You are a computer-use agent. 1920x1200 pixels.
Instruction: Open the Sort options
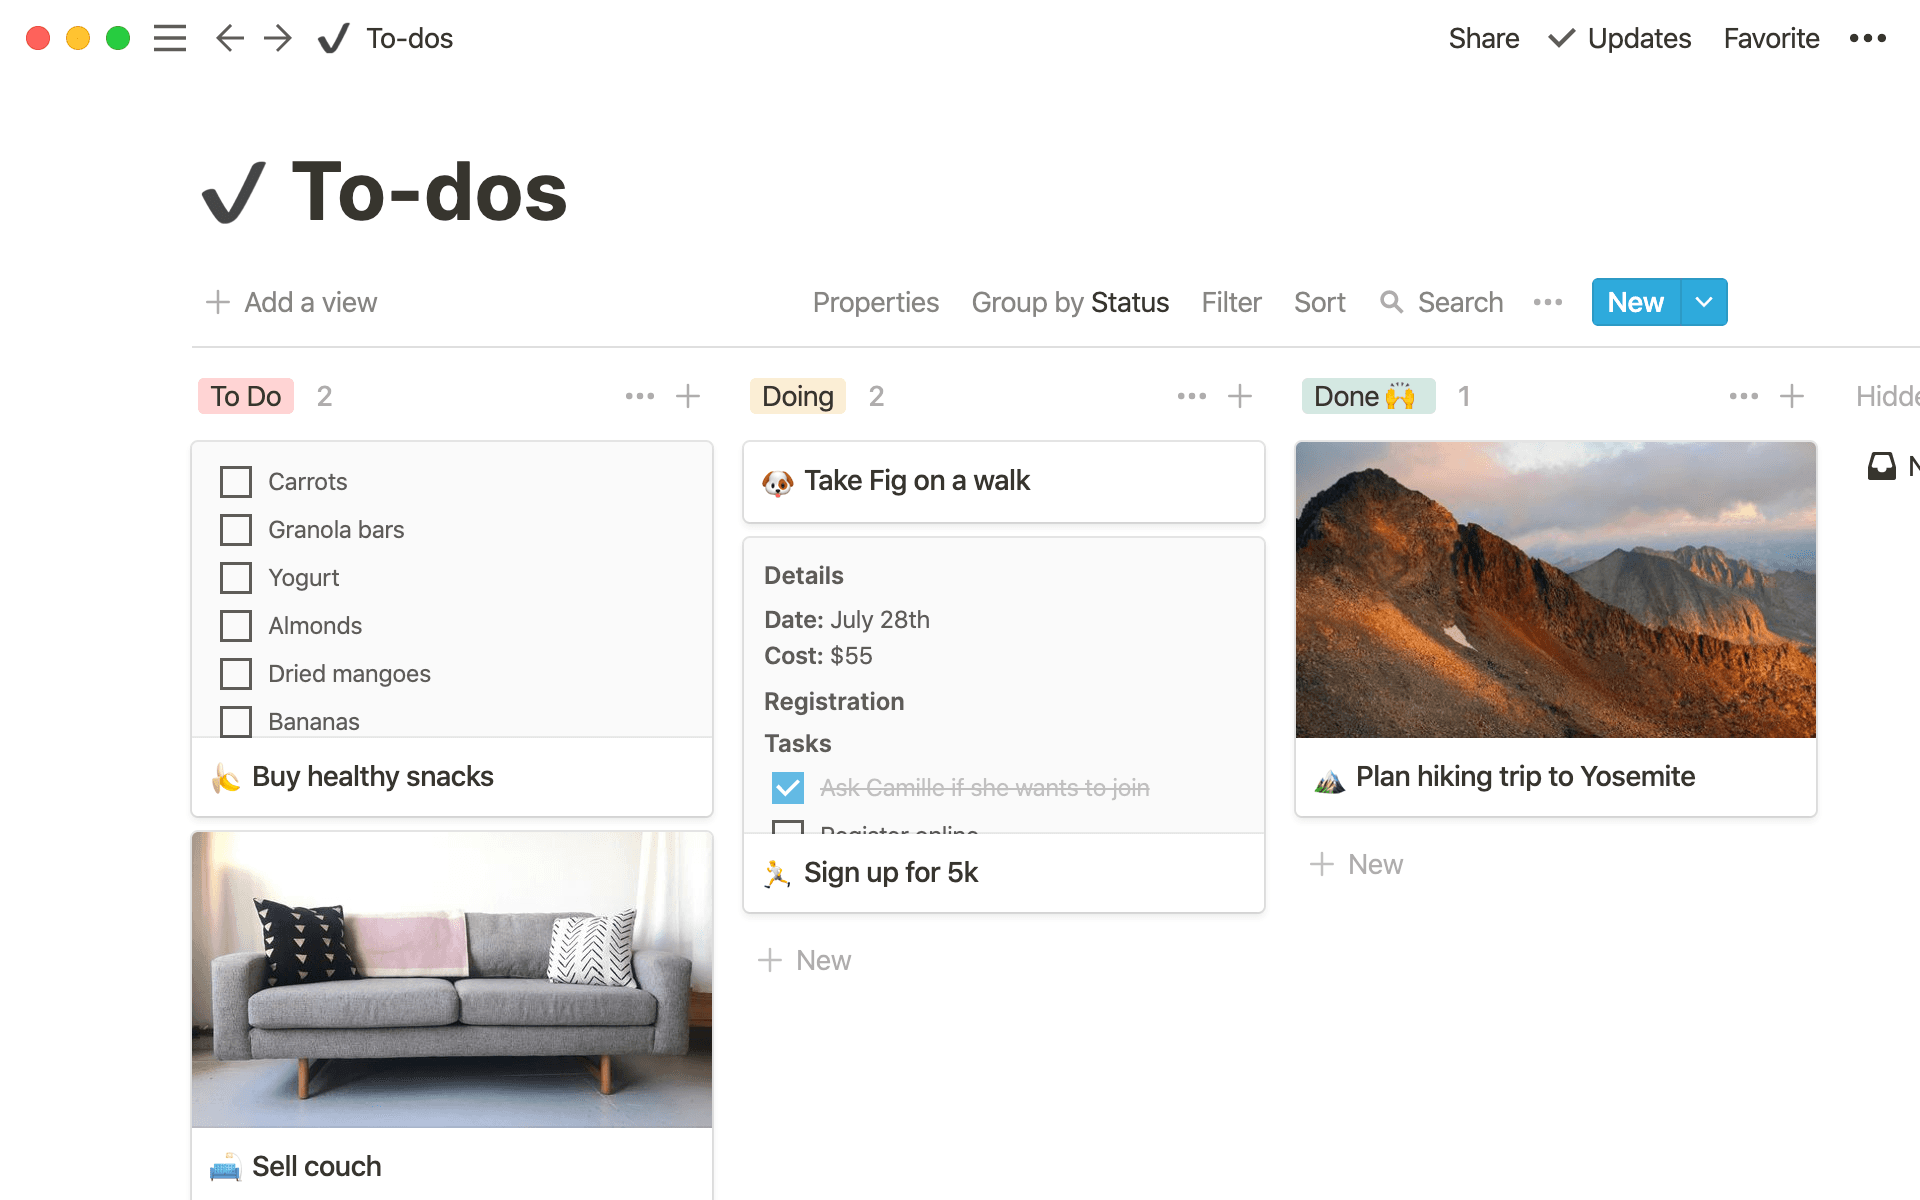[1319, 302]
